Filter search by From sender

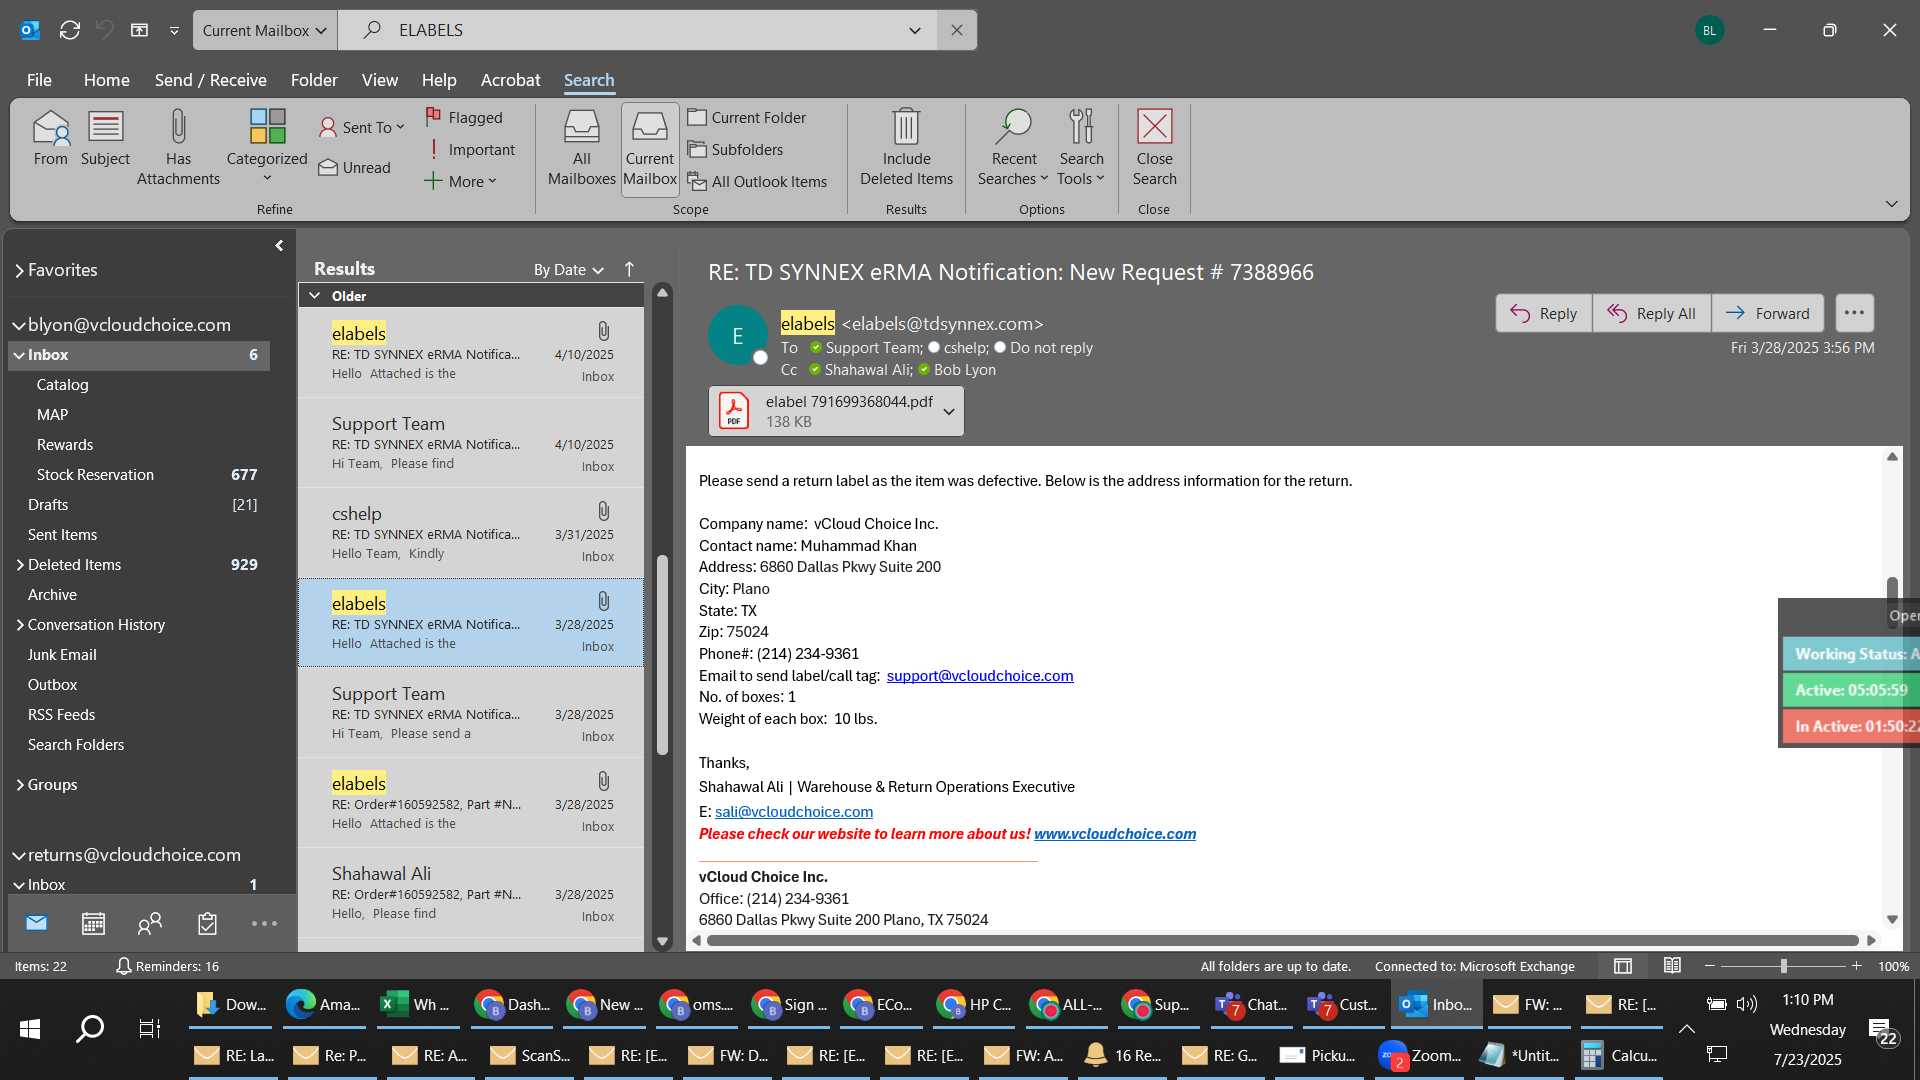click(50, 139)
